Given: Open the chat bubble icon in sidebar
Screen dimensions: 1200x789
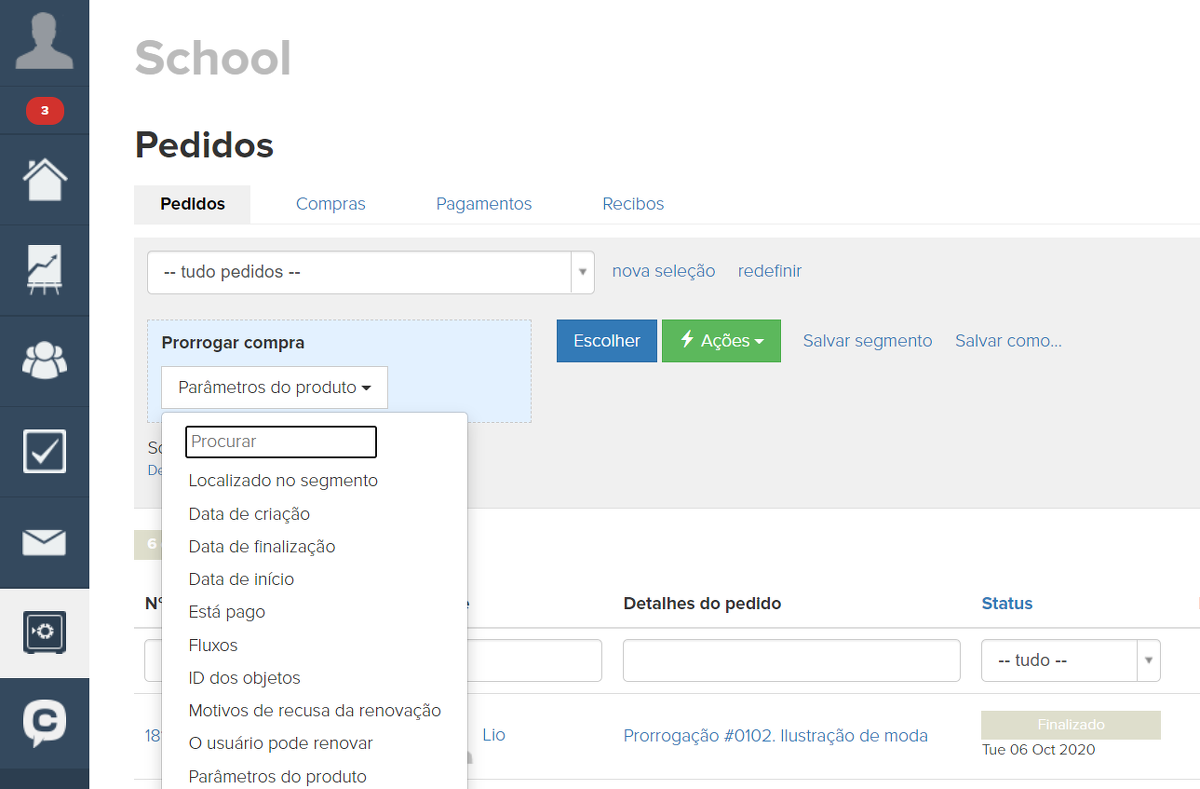Looking at the screenshot, I should (x=44, y=722).
